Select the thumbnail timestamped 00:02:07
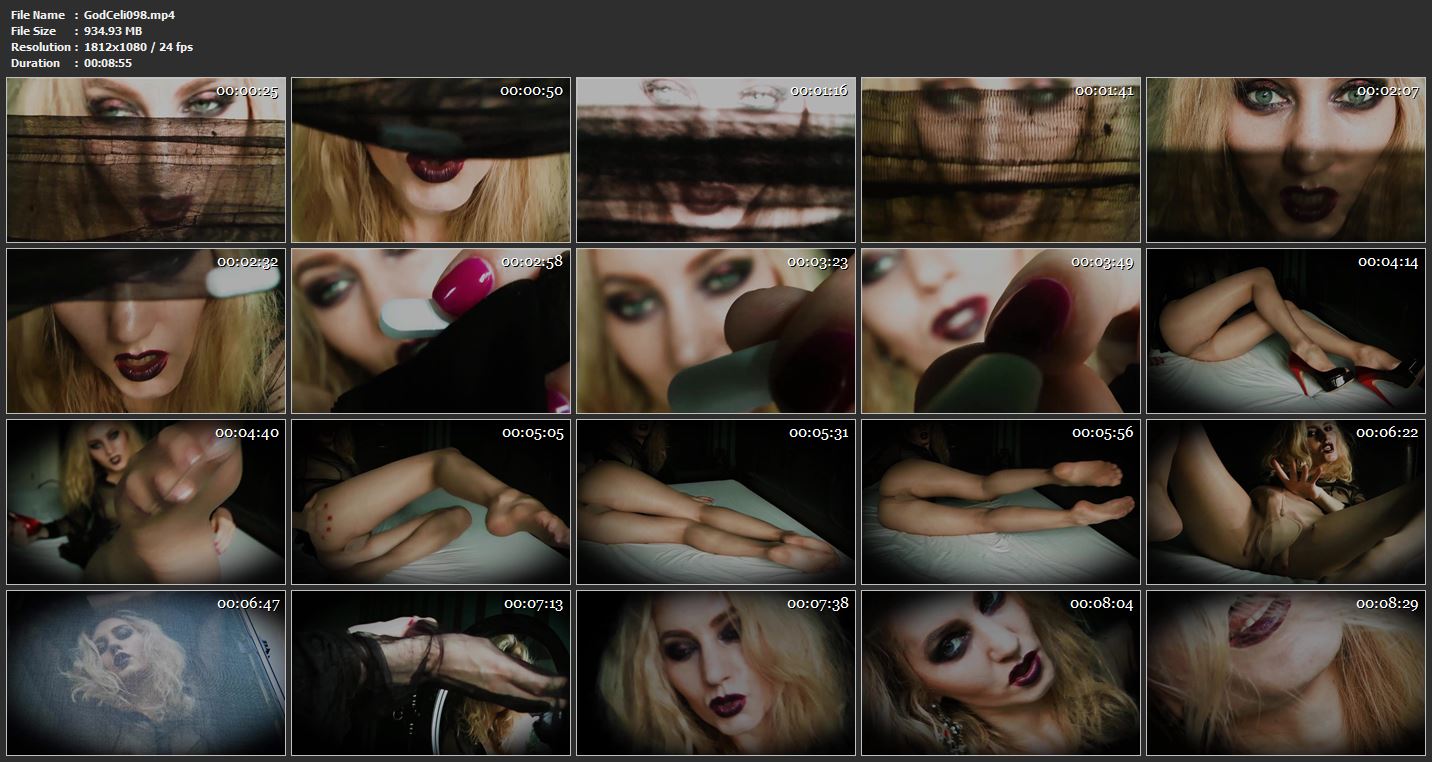1432x762 pixels. coord(1286,160)
